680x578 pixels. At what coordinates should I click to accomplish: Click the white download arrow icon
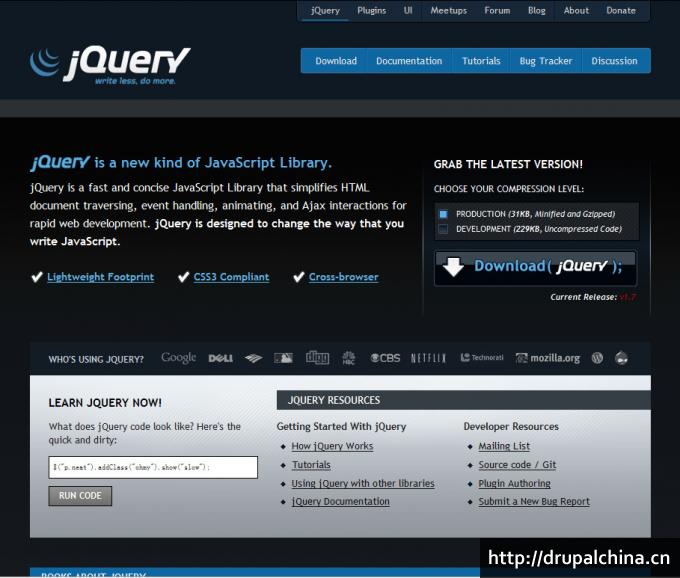(454, 267)
